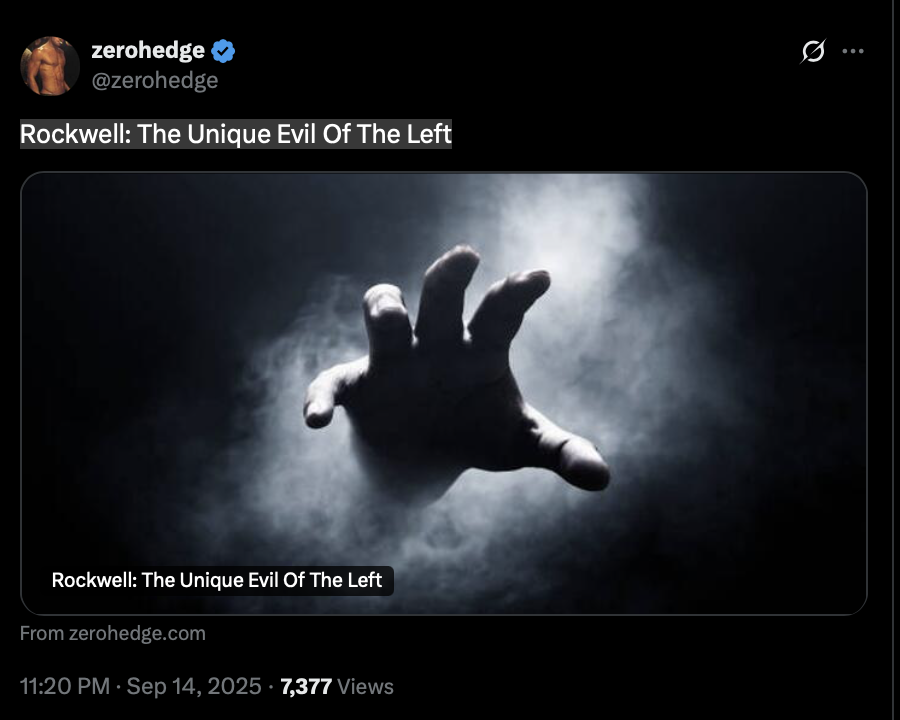Open the "From zerohedge.com" source link
The image size is (900, 720).
point(112,633)
